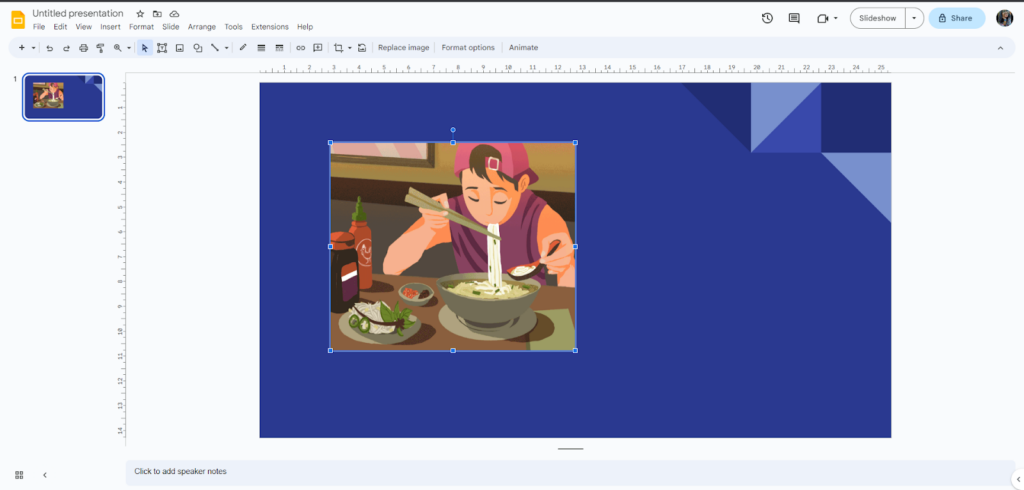The height and width of the screenshot is (490, 1024).
Task: Open version history clock icon
Action: [767, 18]
